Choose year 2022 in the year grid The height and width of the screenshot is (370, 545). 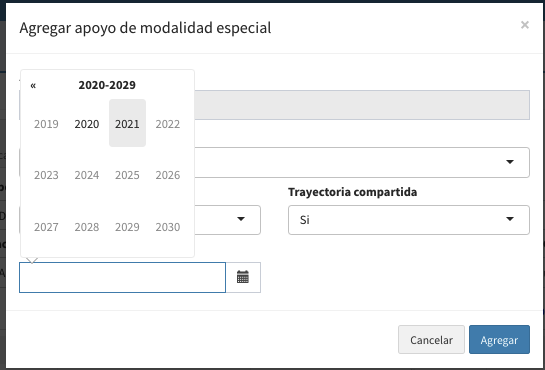[168, 123]
